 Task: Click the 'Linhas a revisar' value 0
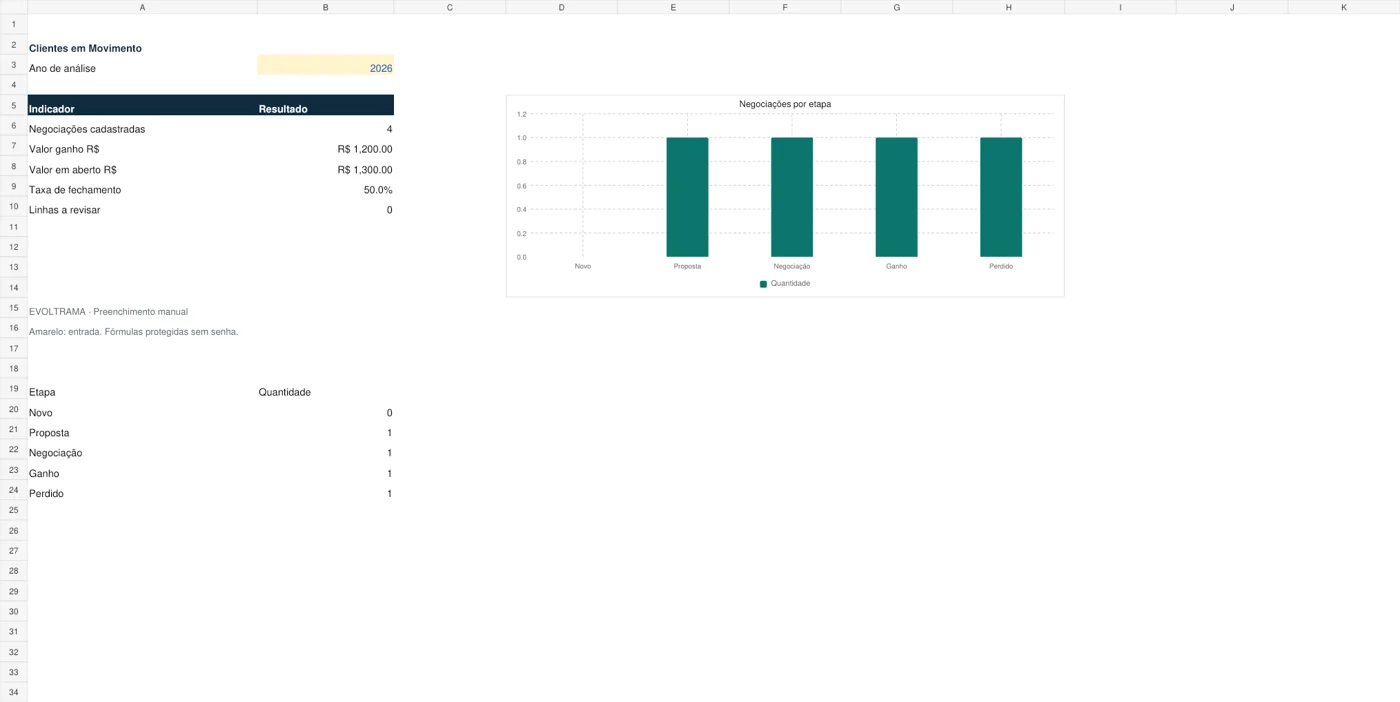click(325, 207)
